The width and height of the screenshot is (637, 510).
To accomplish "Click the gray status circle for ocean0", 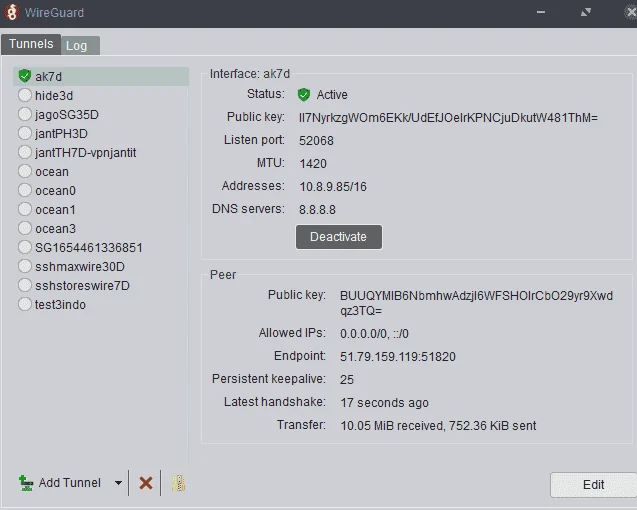I will (25, 190).
